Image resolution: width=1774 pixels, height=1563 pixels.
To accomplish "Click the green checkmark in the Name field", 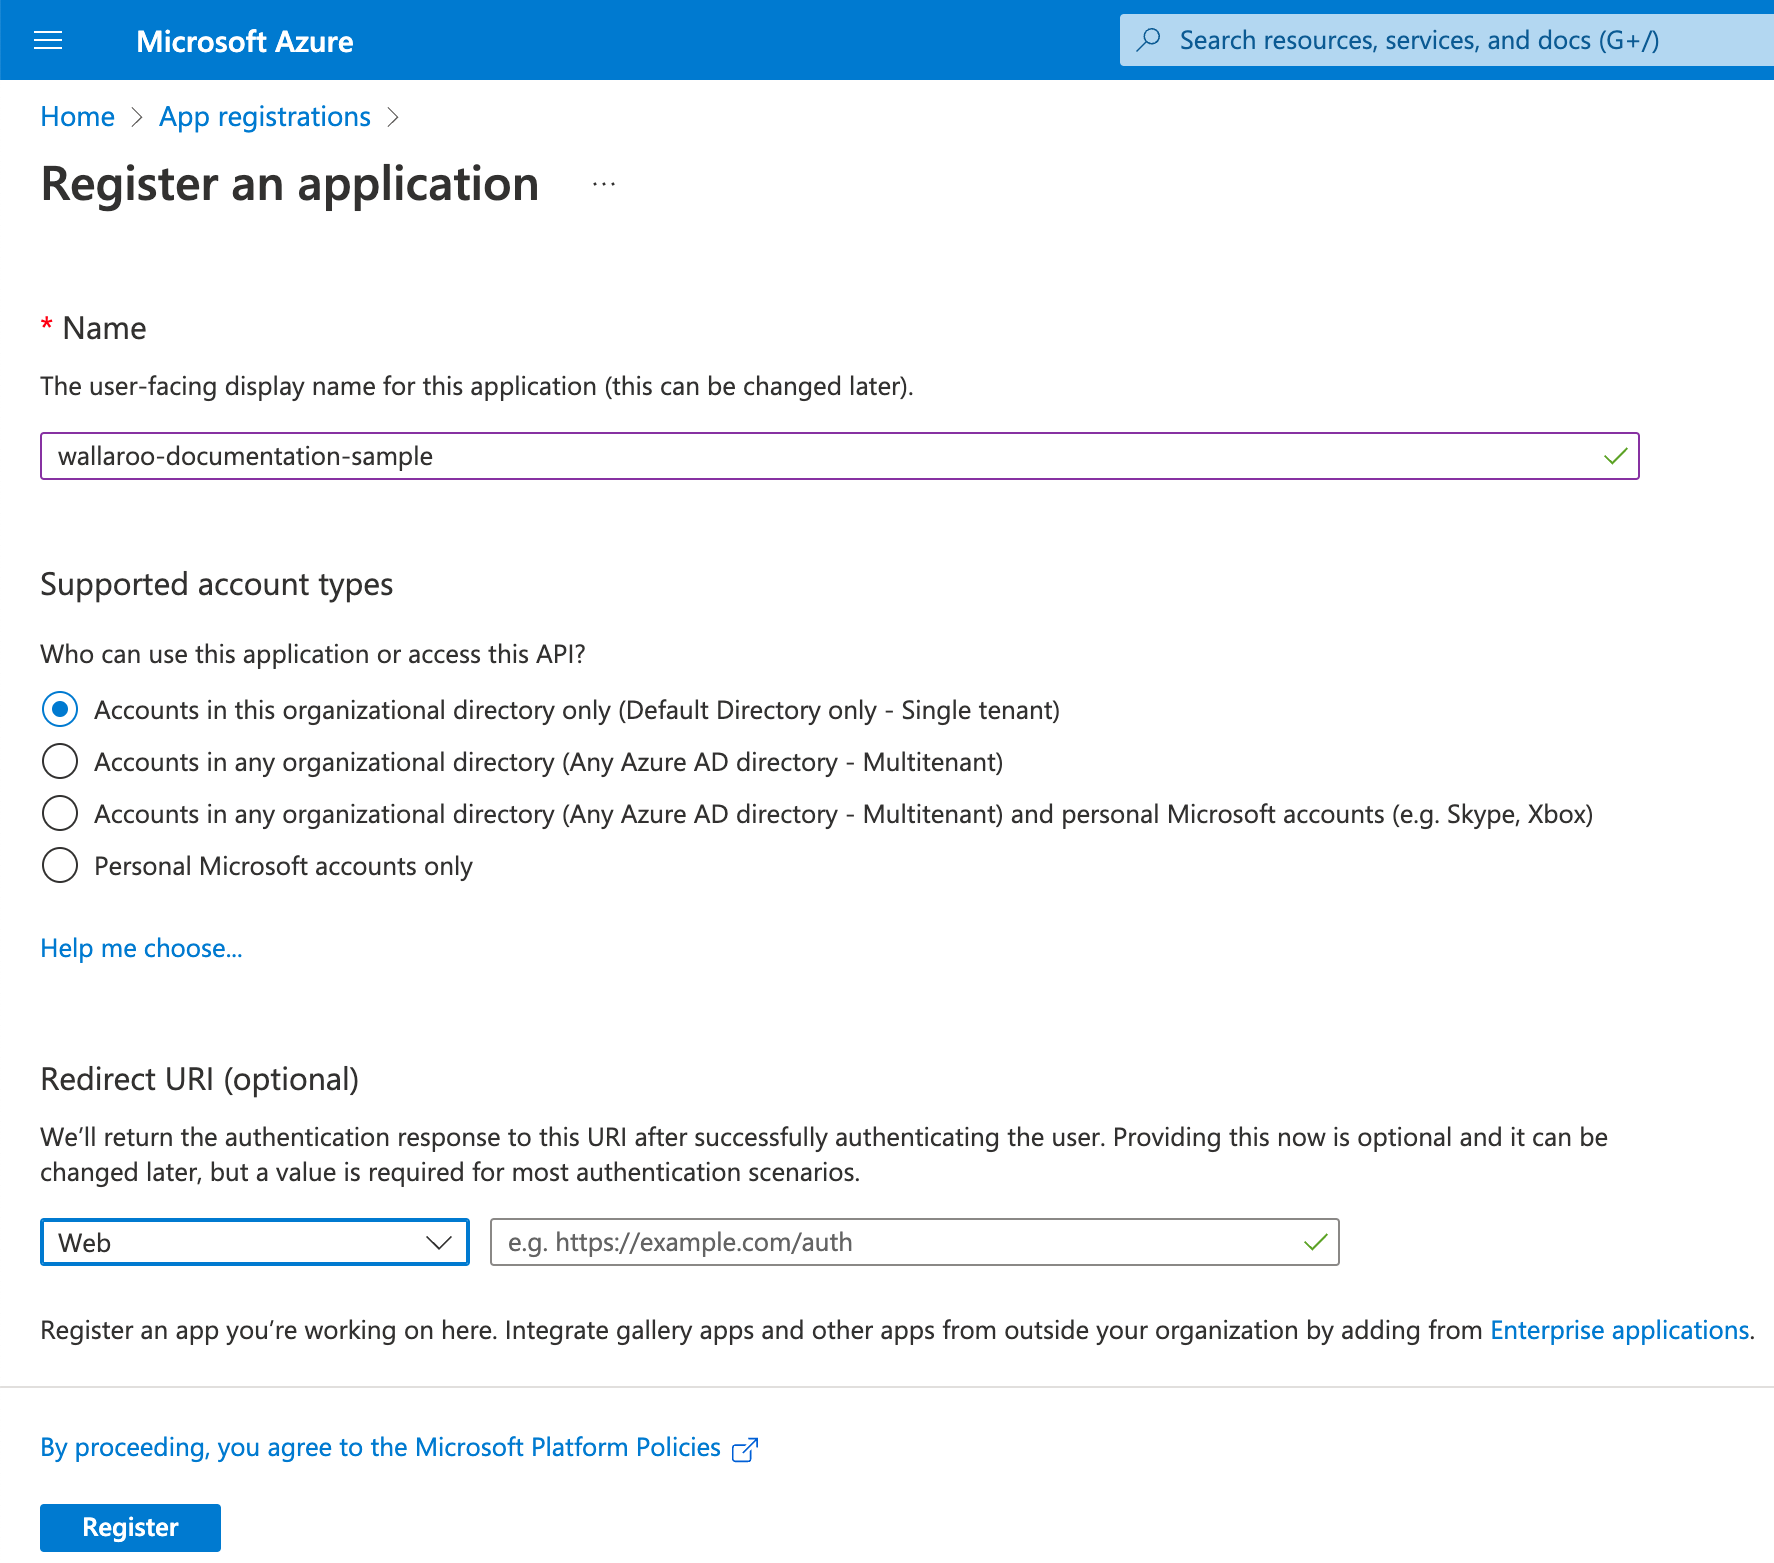I will 1615,456.
